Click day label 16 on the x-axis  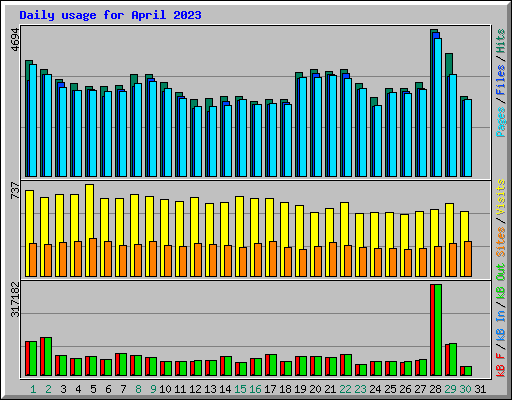tap(255, 389)
